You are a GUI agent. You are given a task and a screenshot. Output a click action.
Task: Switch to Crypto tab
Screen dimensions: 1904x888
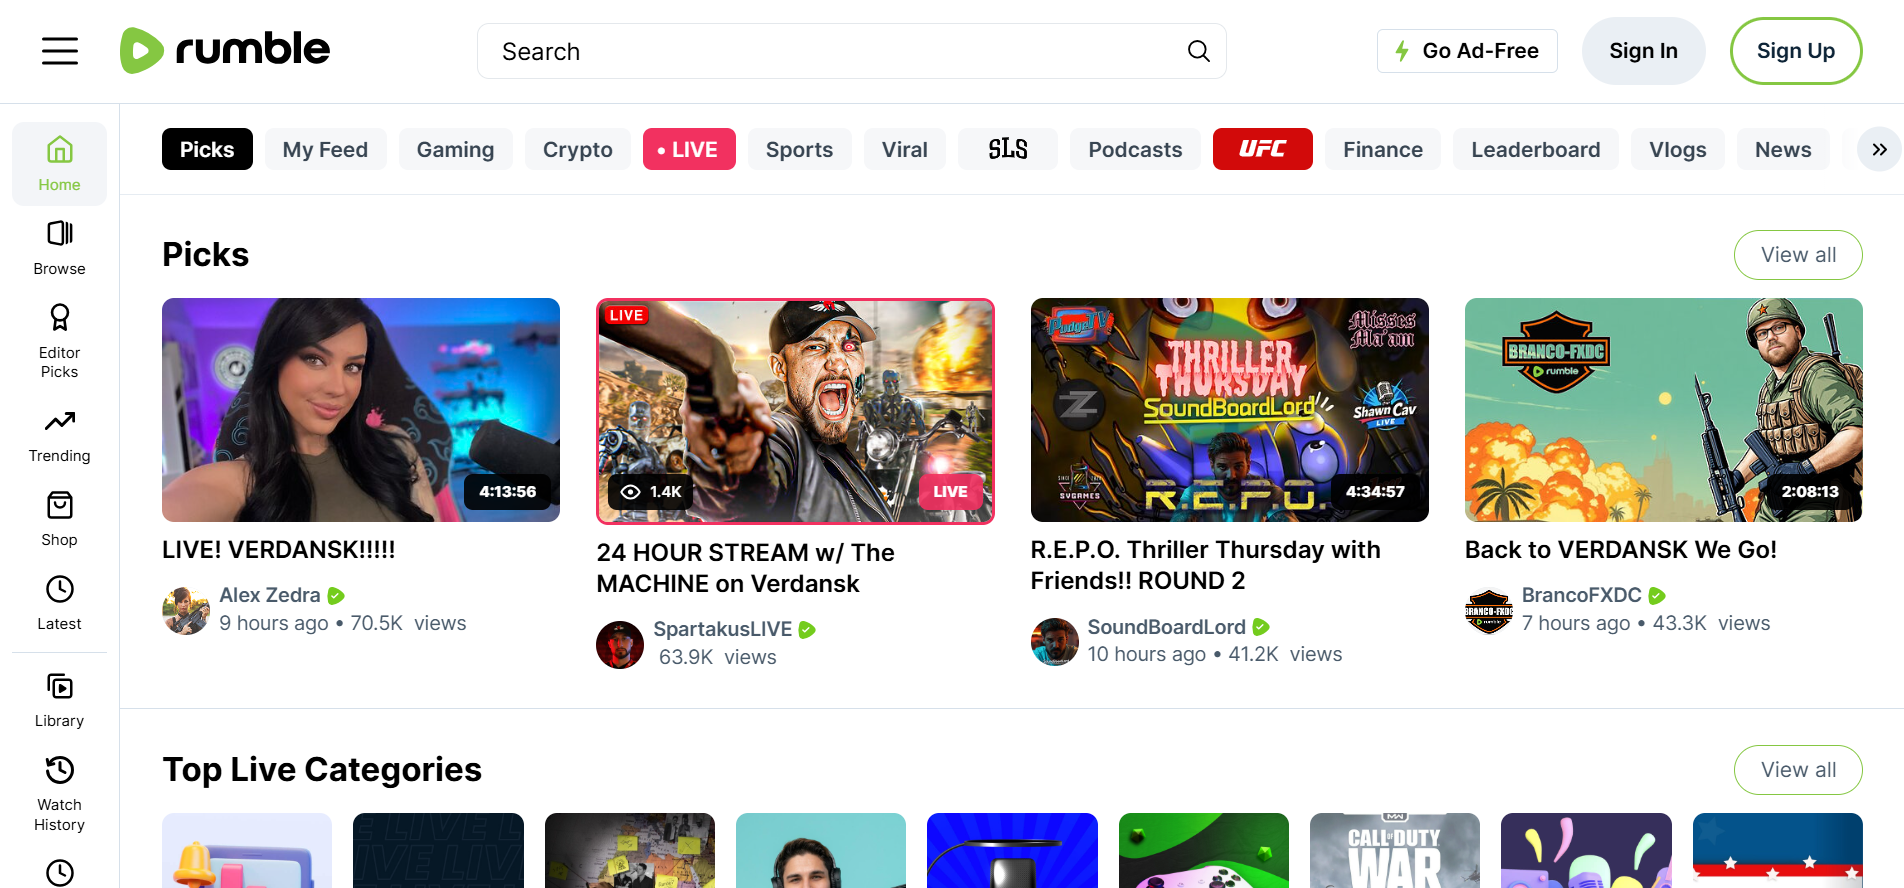point(577,149)
